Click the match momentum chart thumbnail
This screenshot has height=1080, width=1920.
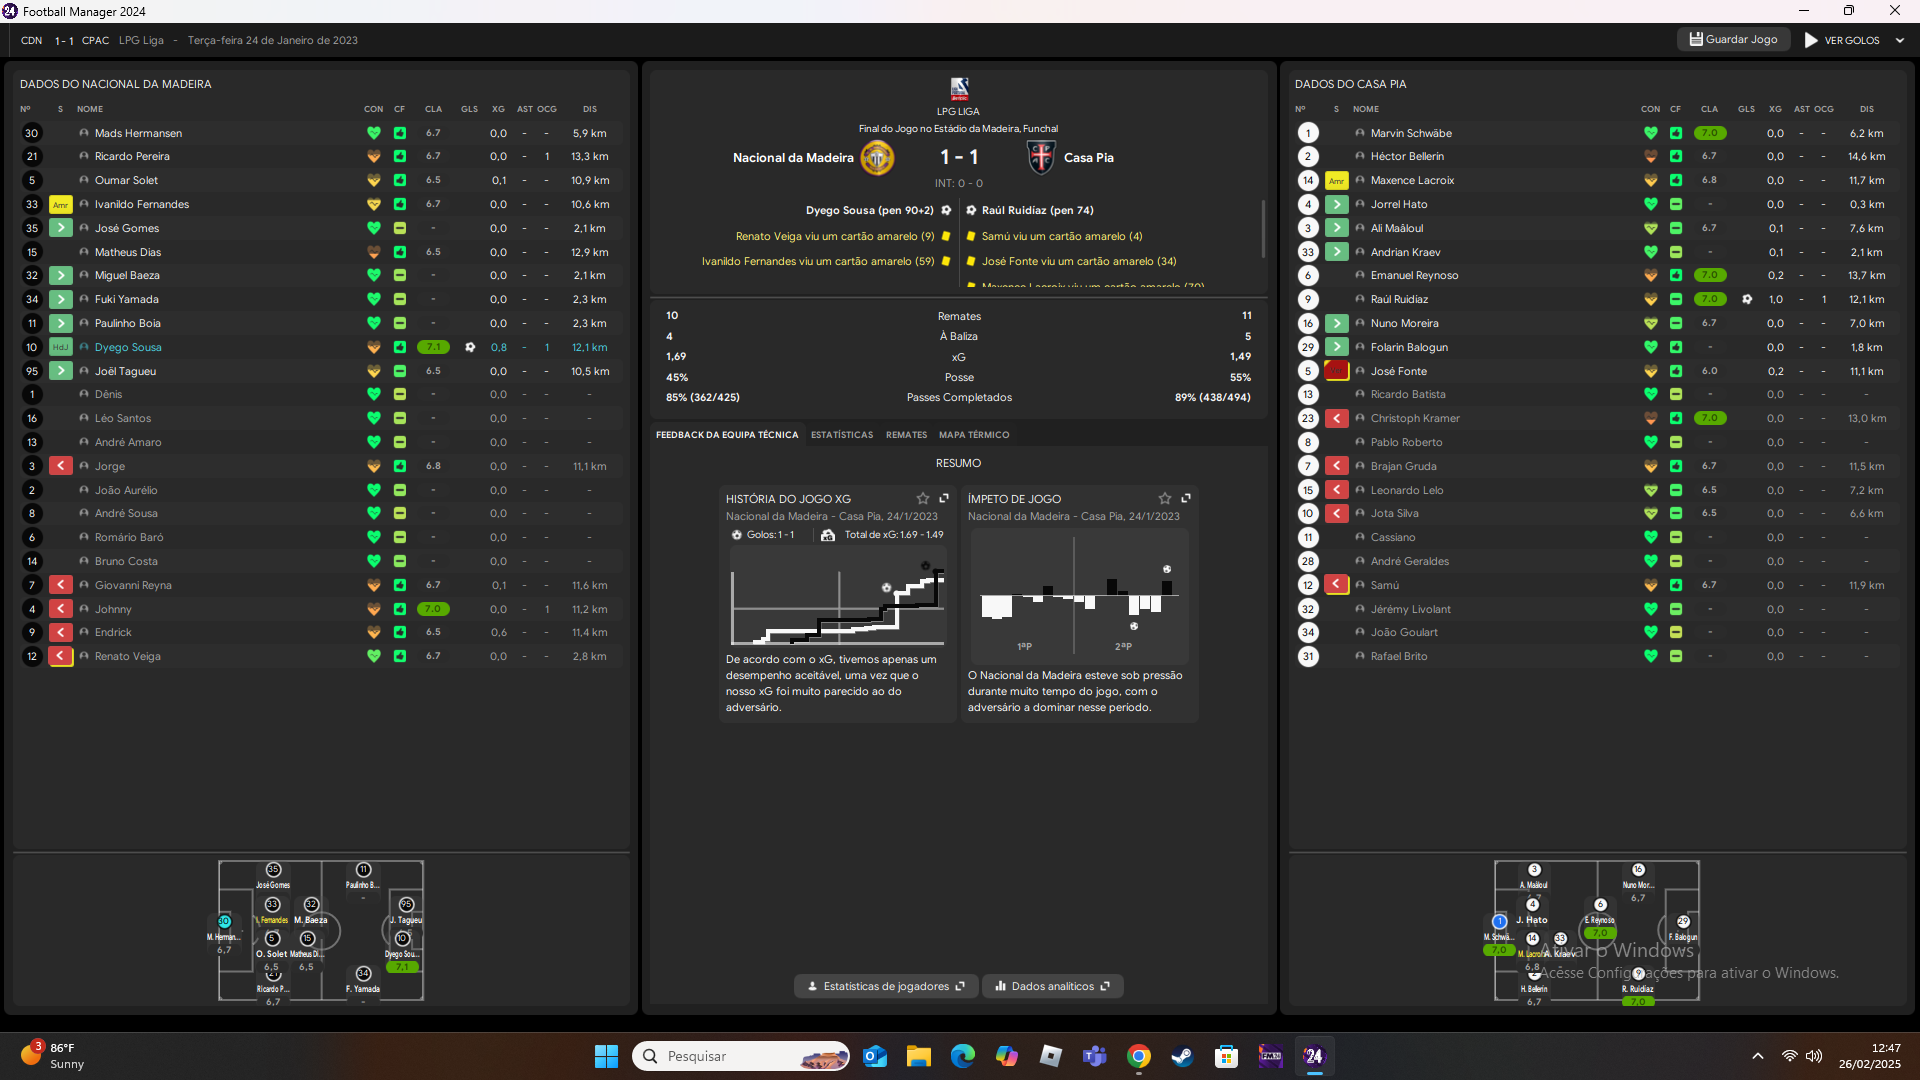click(x=1078, y=596)
